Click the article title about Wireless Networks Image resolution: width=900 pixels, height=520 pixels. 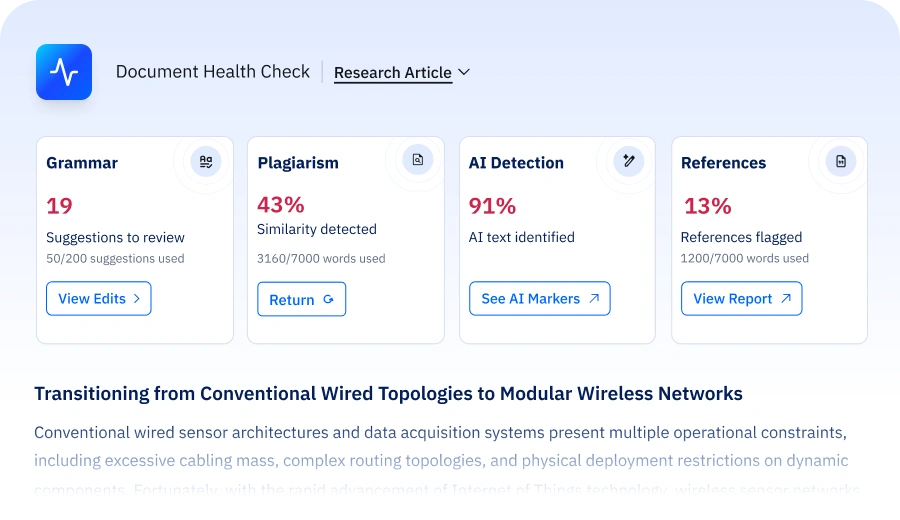pyautogui.click(x=389, y=394)
